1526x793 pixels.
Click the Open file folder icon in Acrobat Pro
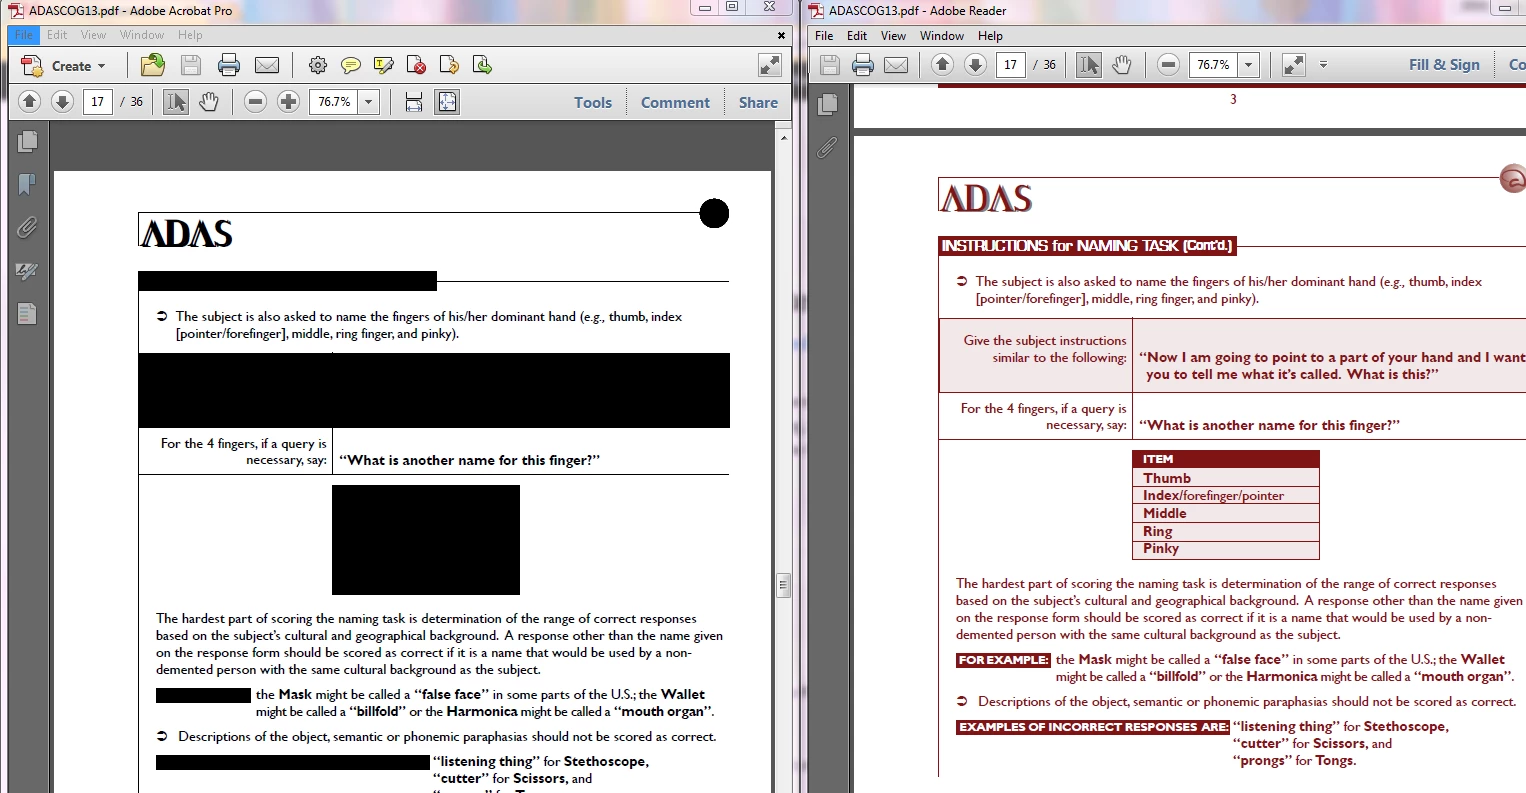[x=153, y=66]
